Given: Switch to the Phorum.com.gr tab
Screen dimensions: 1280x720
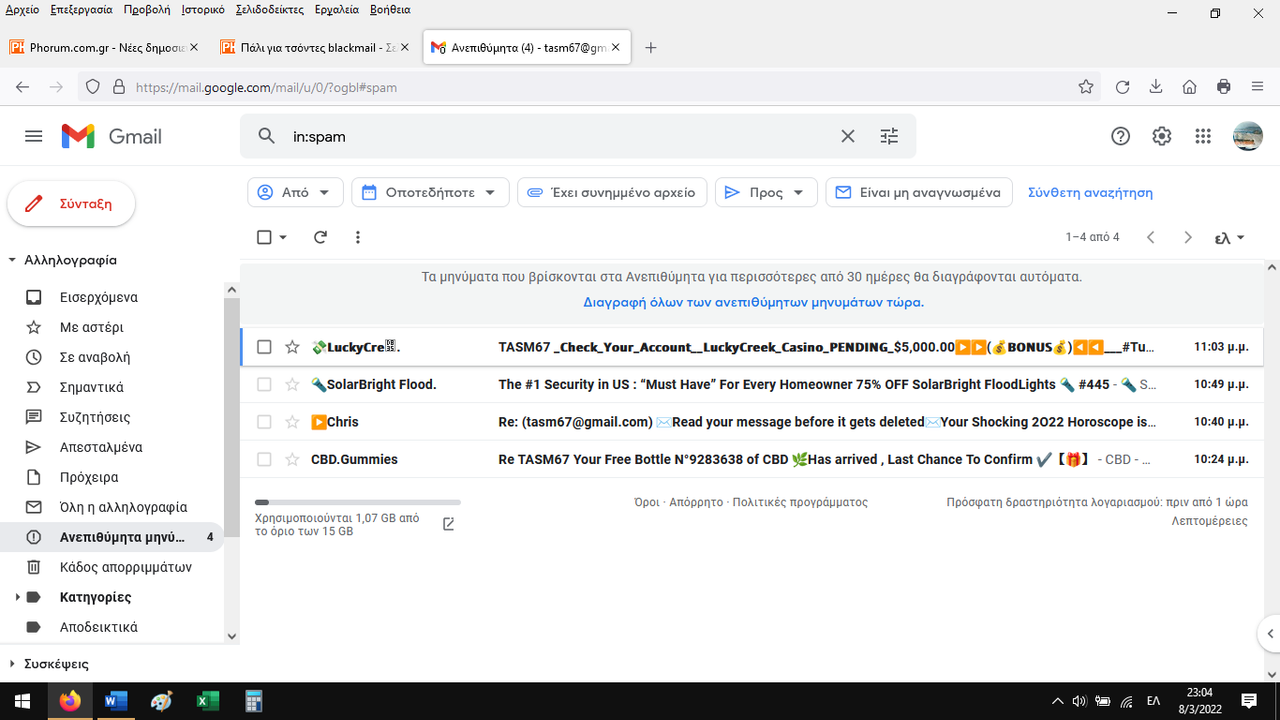Looking at the screenshot, I should pos(105,47).
